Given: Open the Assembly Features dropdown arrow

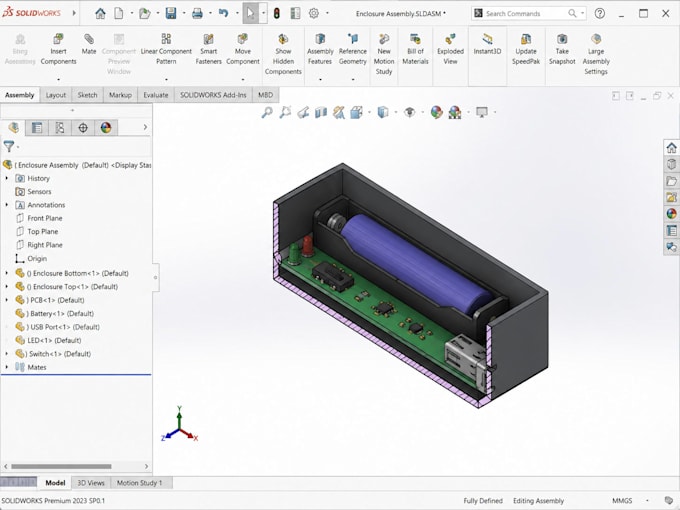Looking at the screenshot, I should [x=320, y=79].
